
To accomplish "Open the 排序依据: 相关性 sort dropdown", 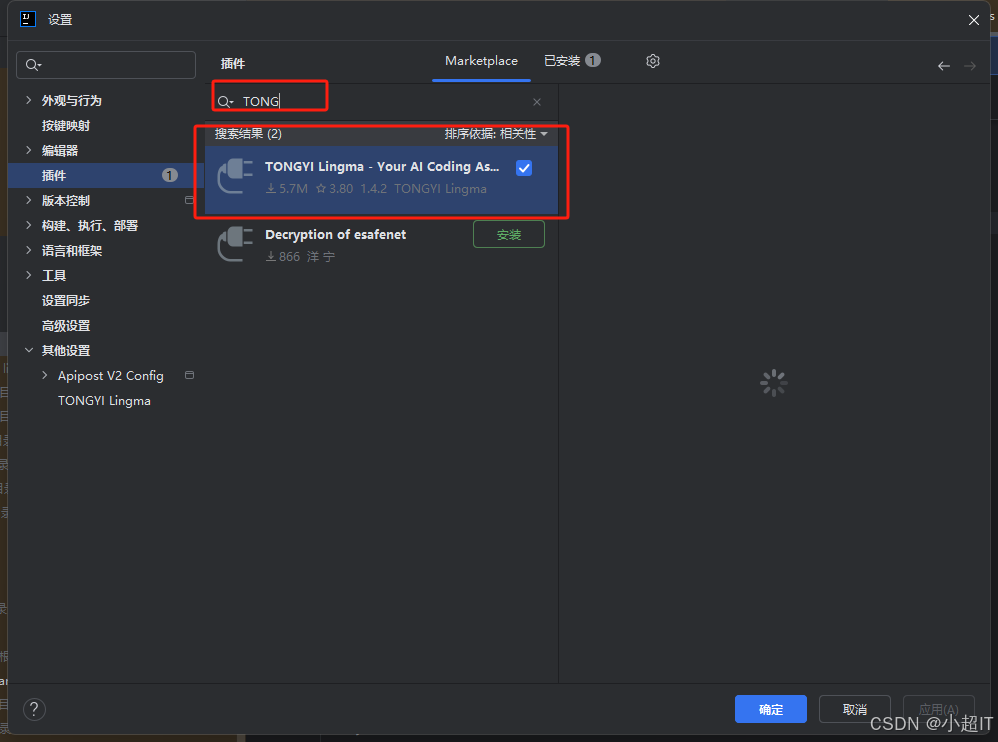I will tap(496, 134).
